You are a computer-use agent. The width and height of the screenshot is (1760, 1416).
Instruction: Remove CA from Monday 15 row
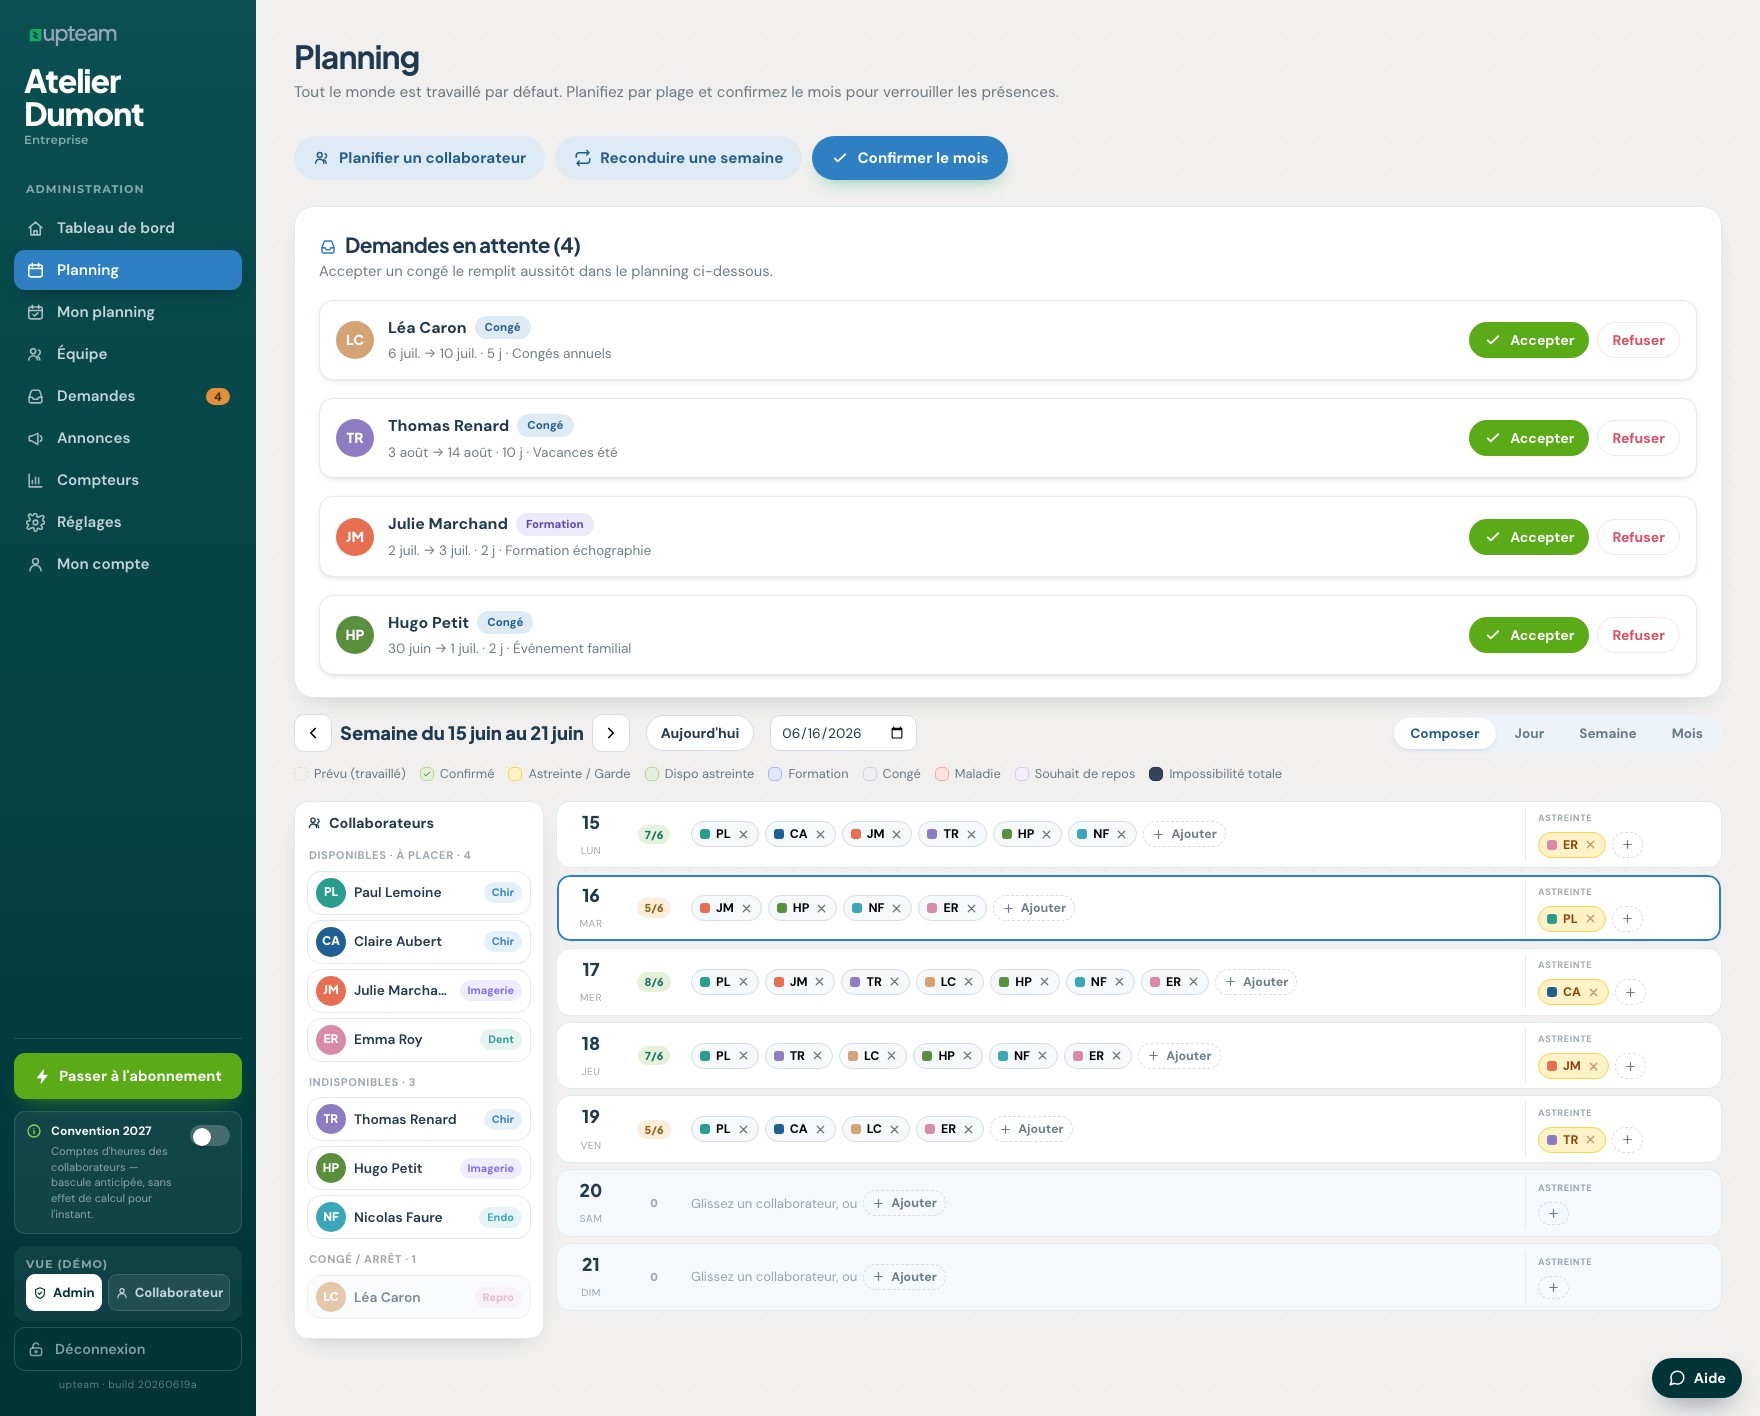coord(820,835)
